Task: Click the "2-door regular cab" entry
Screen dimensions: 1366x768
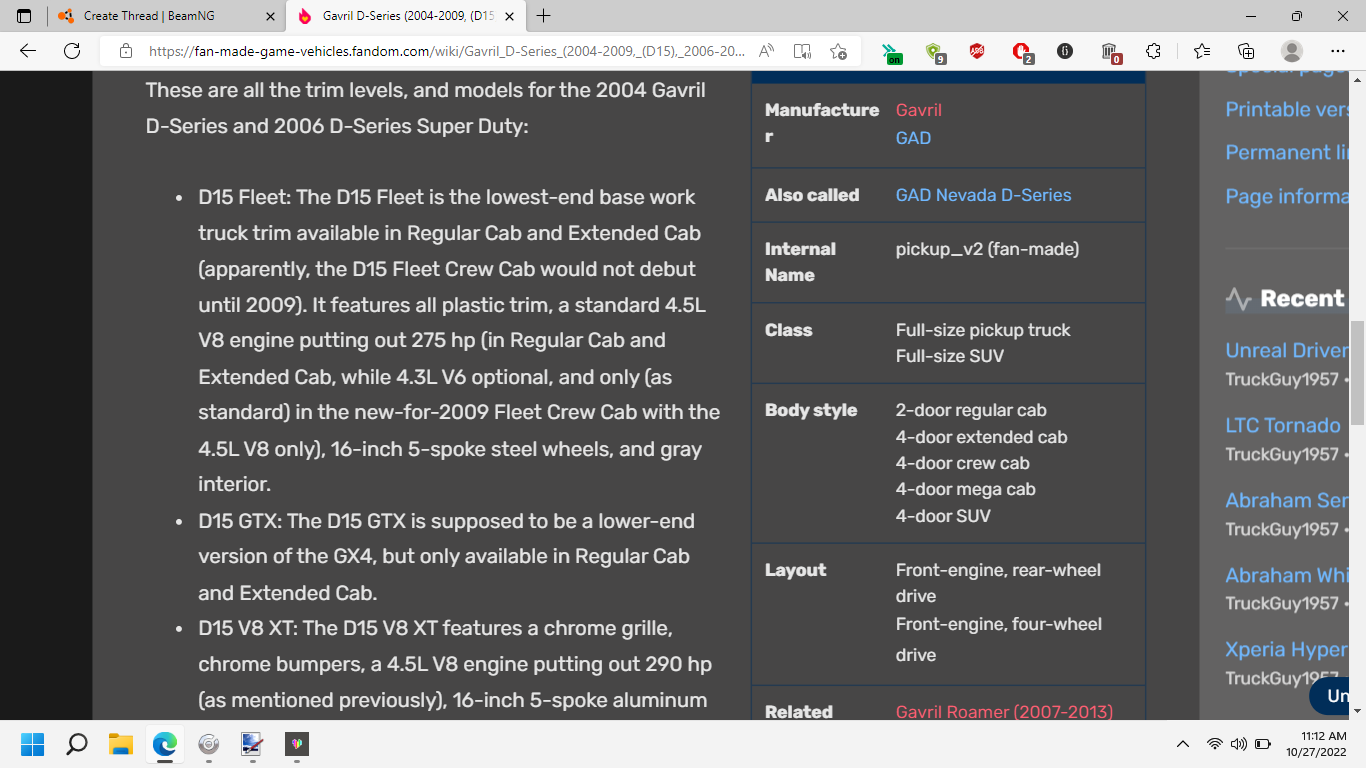Action: [971, 410]
